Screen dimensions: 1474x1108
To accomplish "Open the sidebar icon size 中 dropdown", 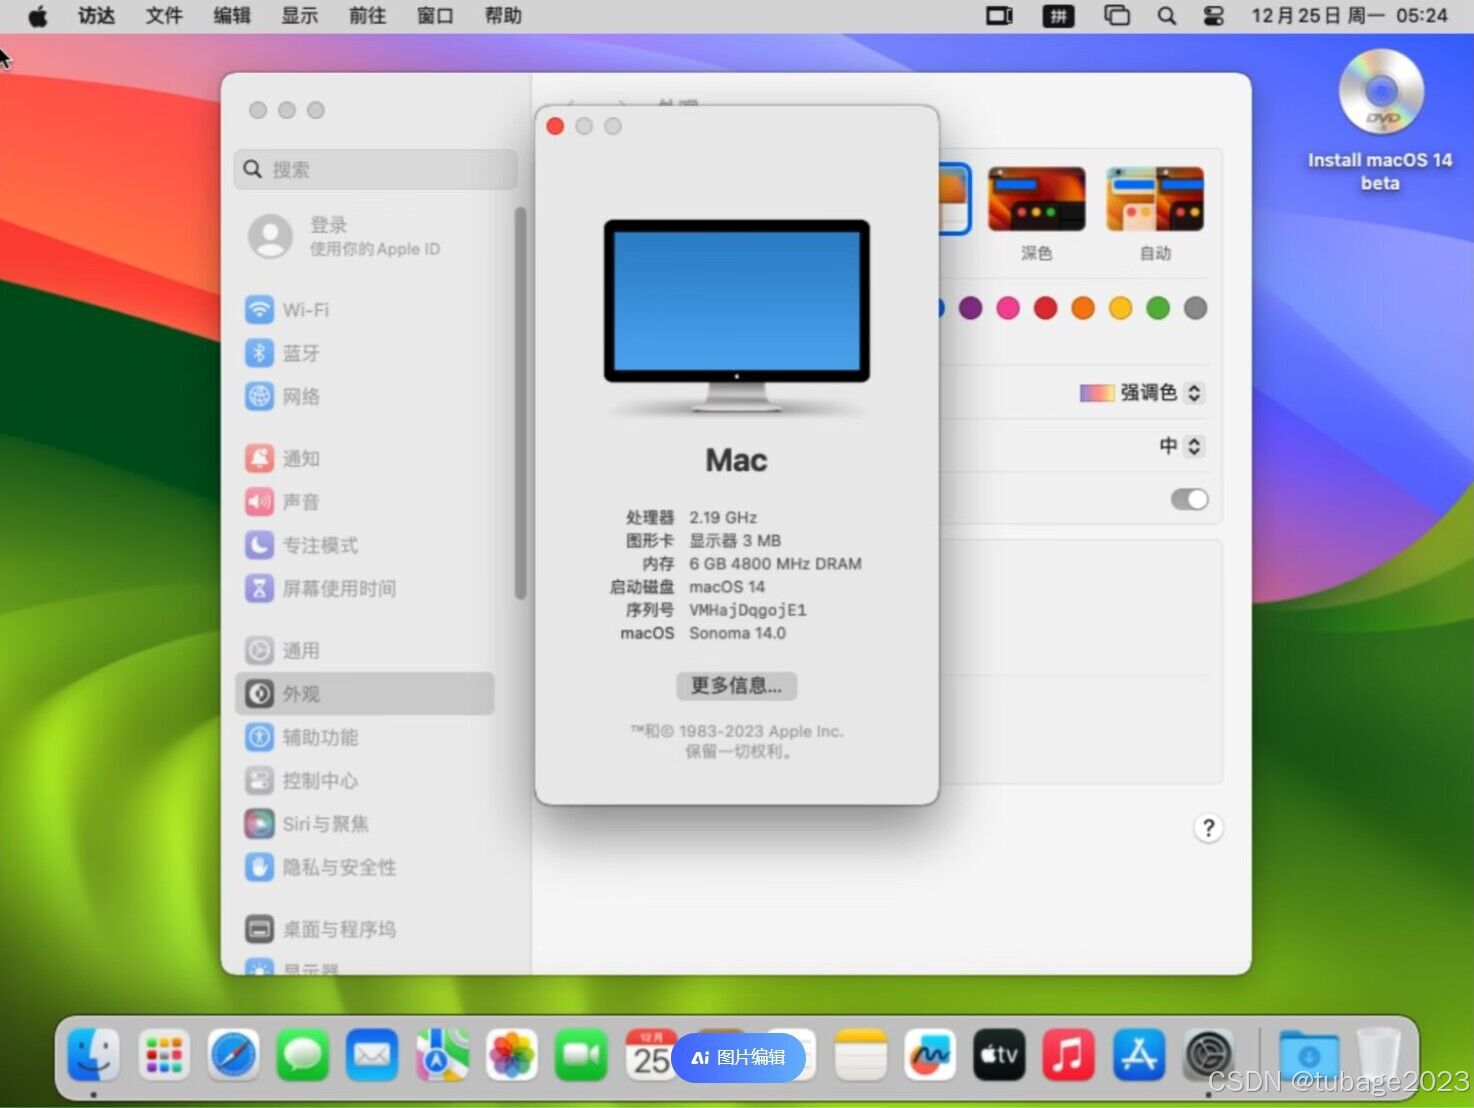I will click(x=1181, y=446).
